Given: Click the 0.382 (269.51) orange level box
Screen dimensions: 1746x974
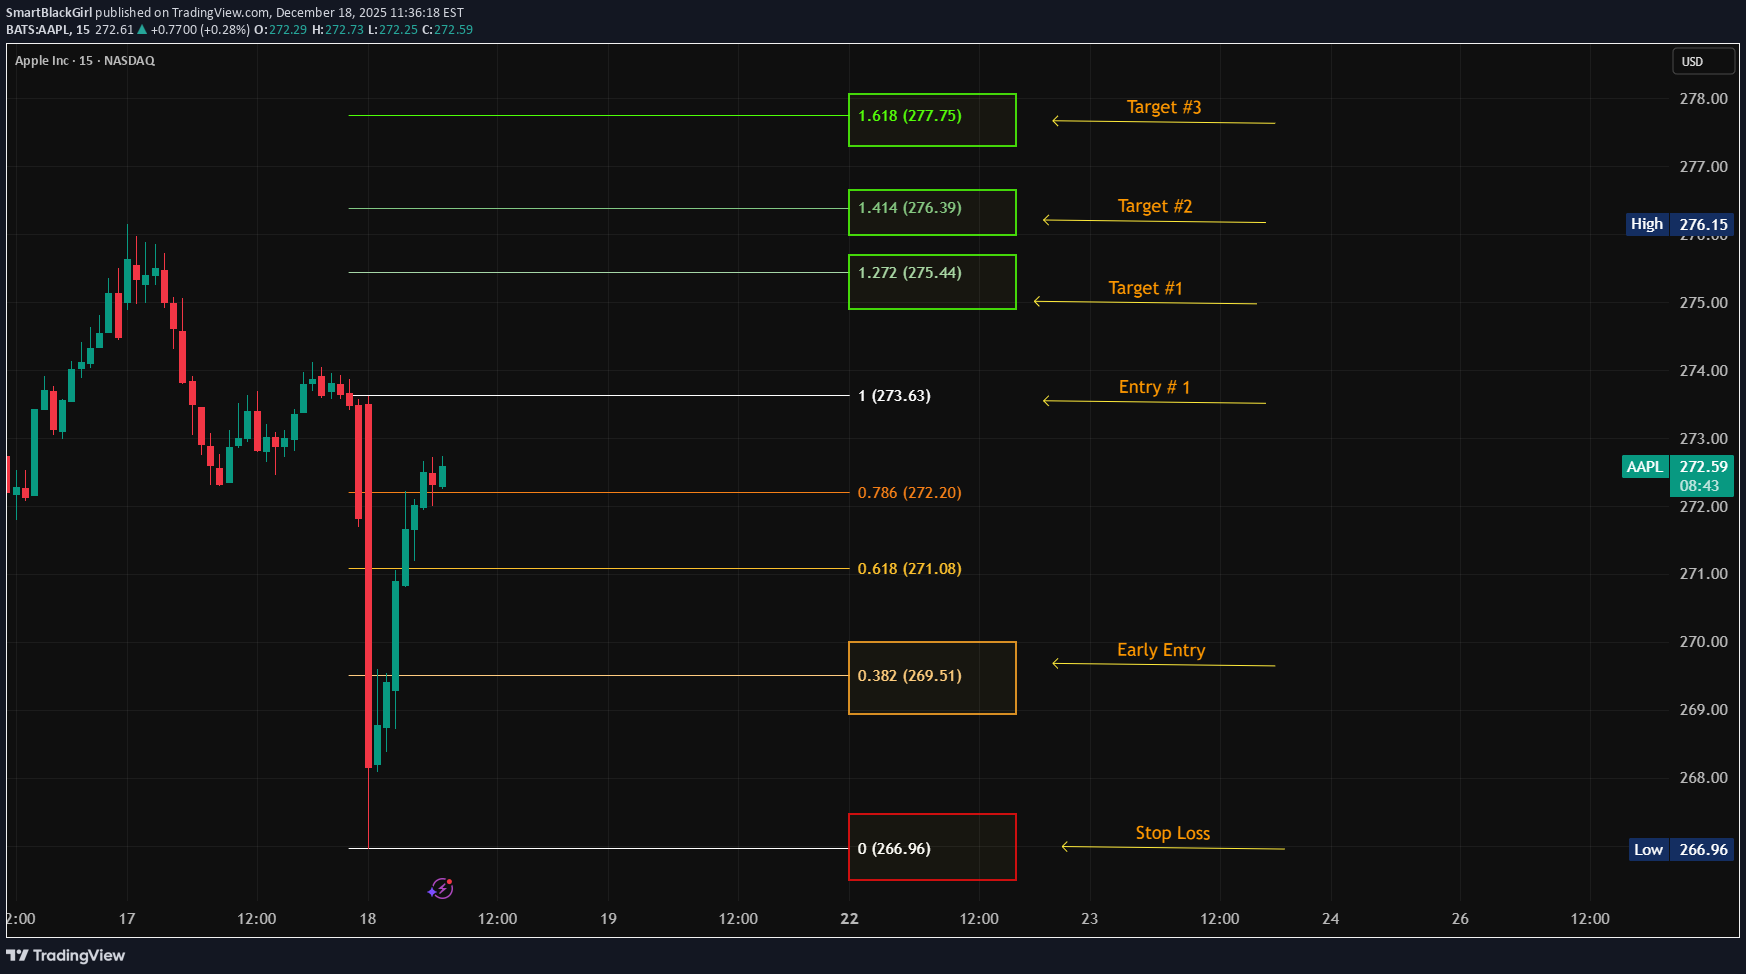Looking at the screenshot, I should 932,678.
